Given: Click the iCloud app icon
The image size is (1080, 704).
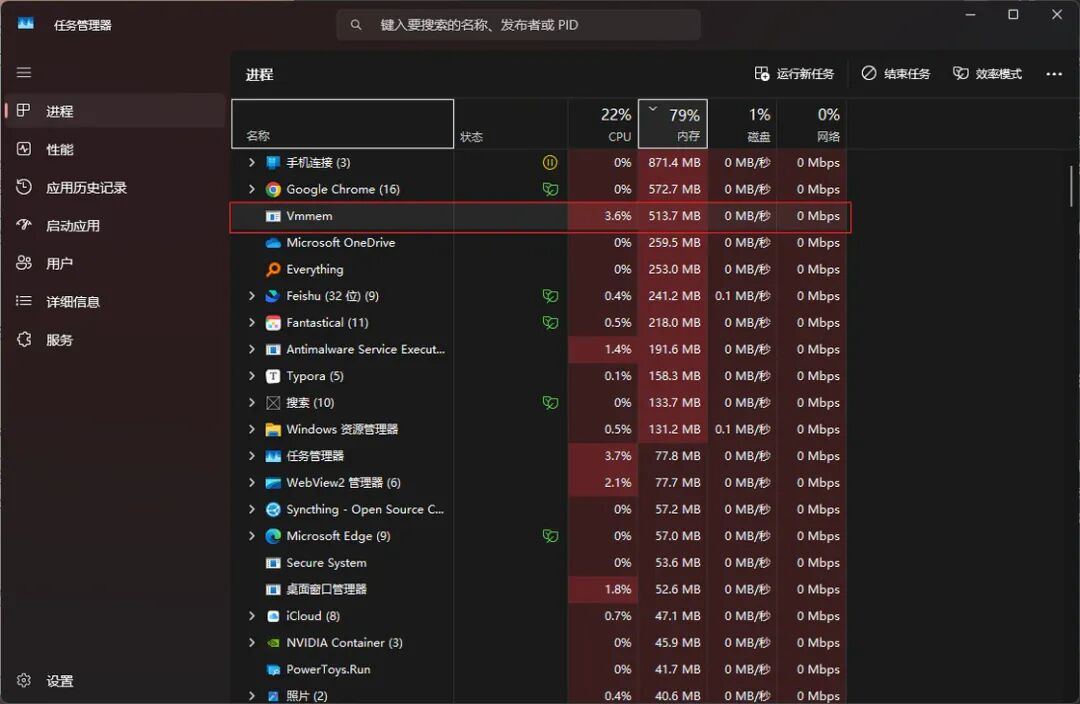Looking at the screenshot, I should pyautogui.click(x=273, y=616).
